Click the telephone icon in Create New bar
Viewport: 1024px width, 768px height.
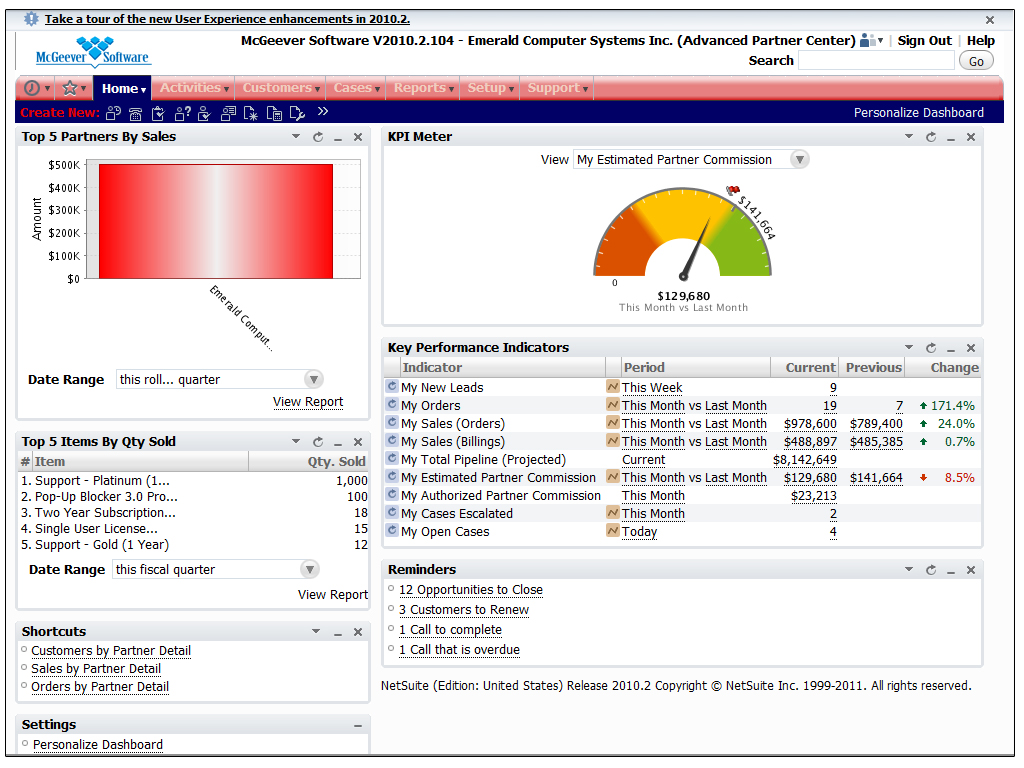tap(135, 113)
